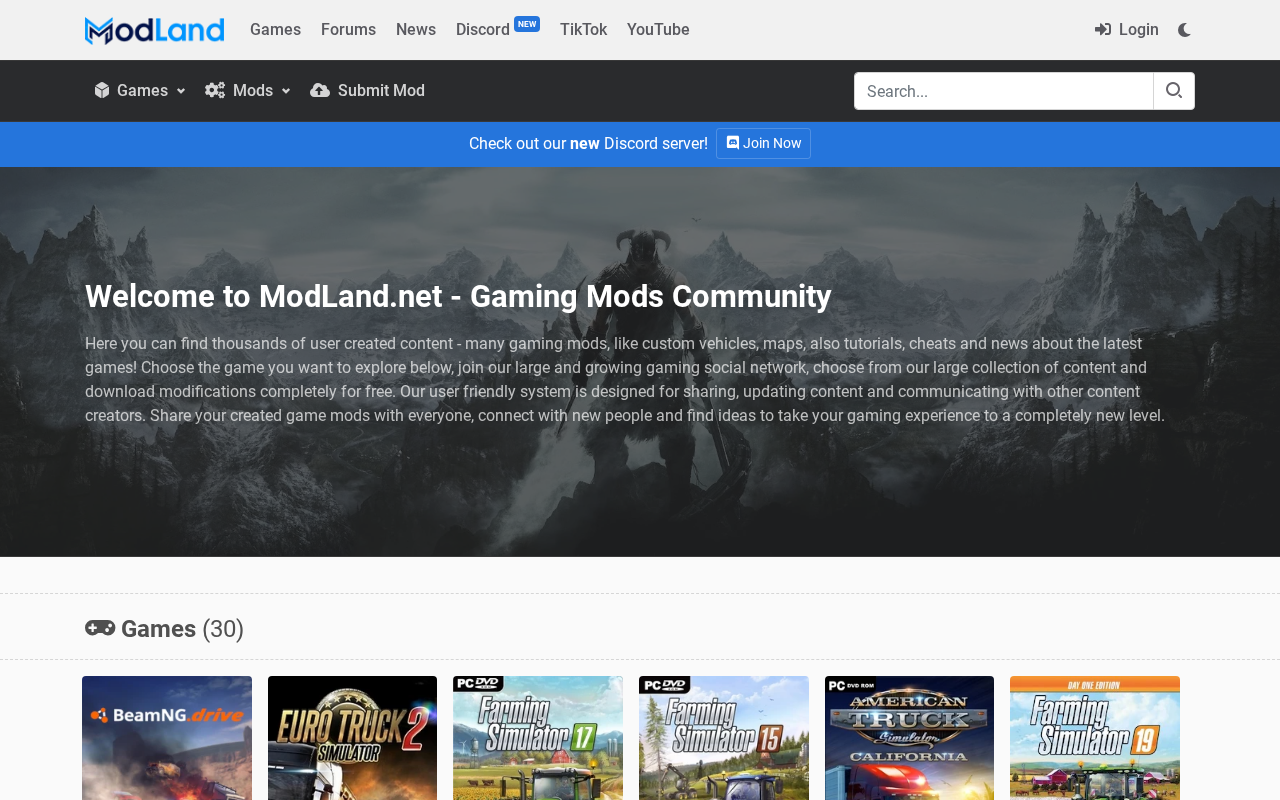This screenshot has width=1280, height=800.
Task: Expand the Games dropdown in the dark bar
Action: click(140, 91)
